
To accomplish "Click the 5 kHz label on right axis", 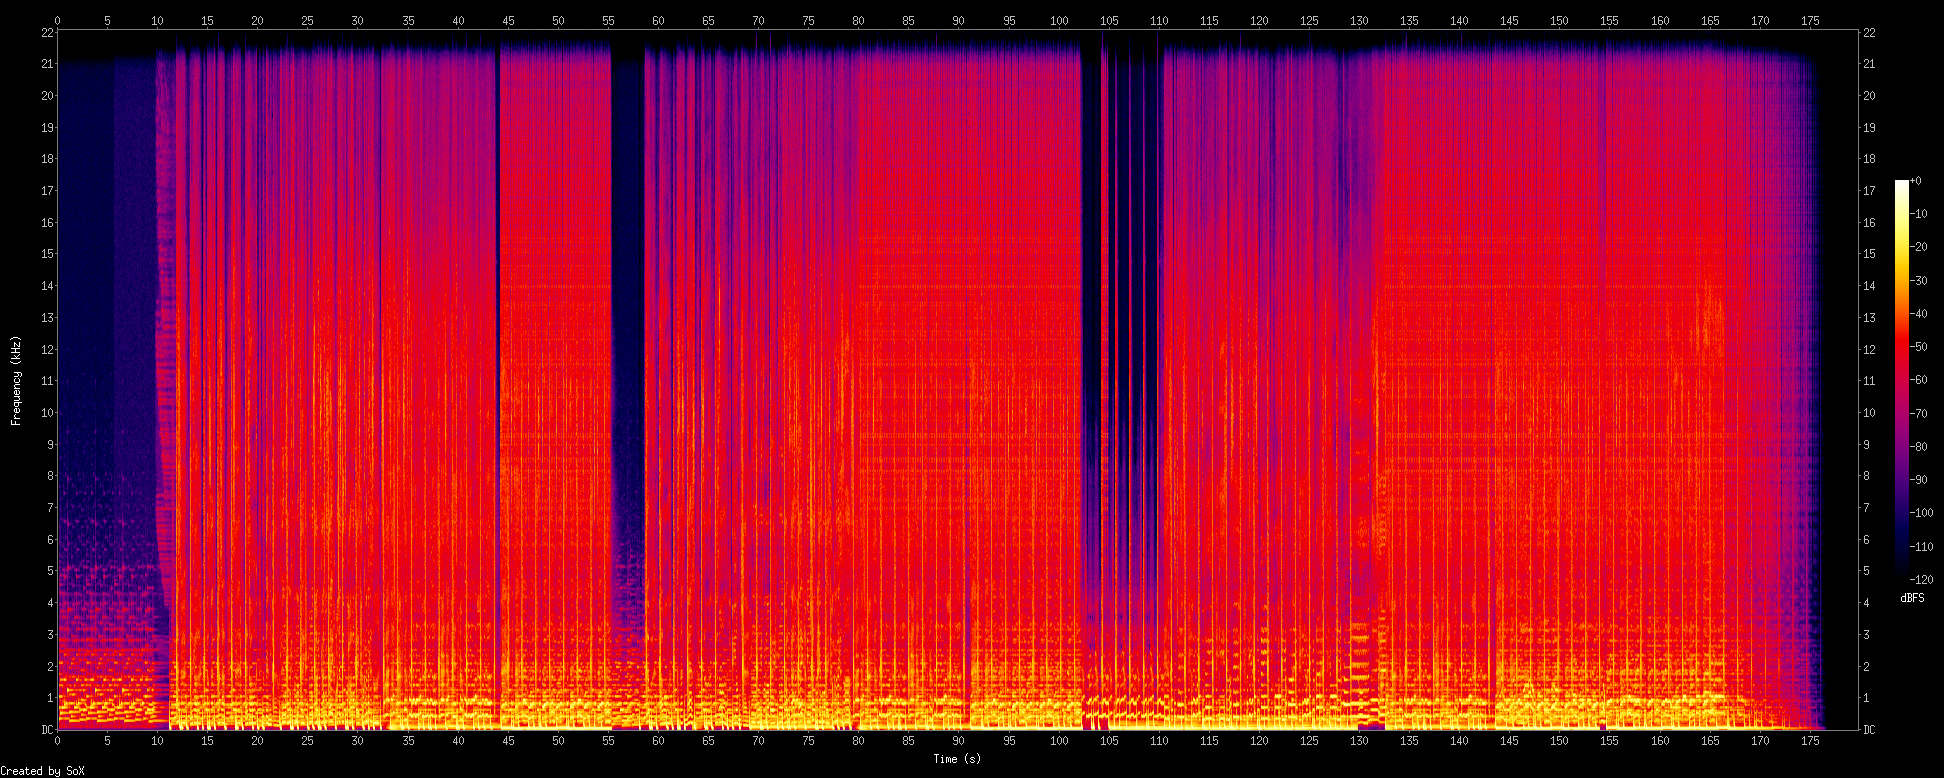I will coord(1866,571).
